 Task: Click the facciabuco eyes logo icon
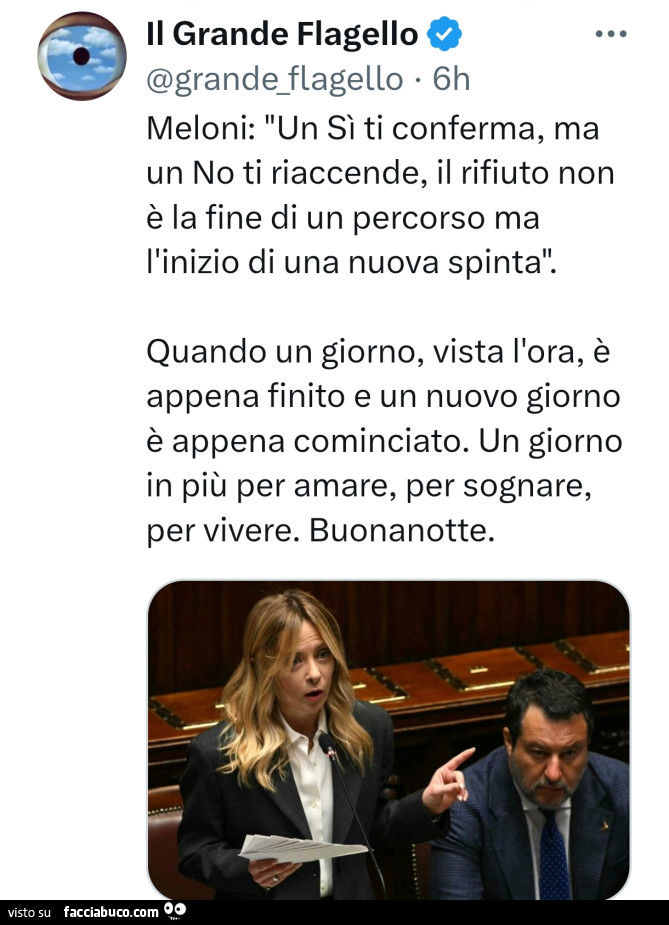click(x=175, y=911)
